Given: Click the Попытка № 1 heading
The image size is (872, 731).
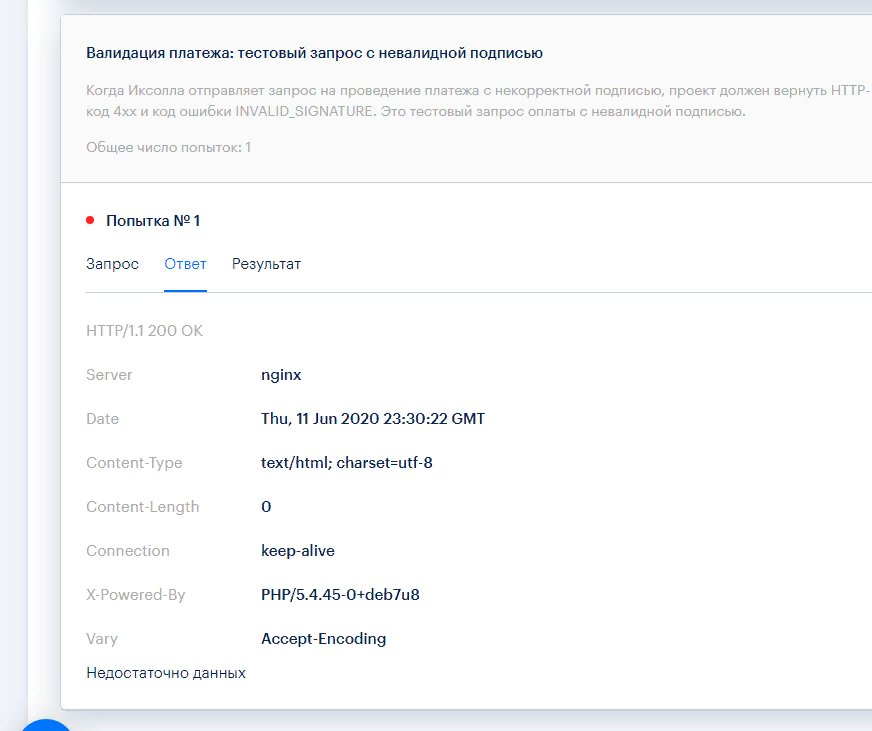Looking at the screenshot, I should click(x=153, y=220).
